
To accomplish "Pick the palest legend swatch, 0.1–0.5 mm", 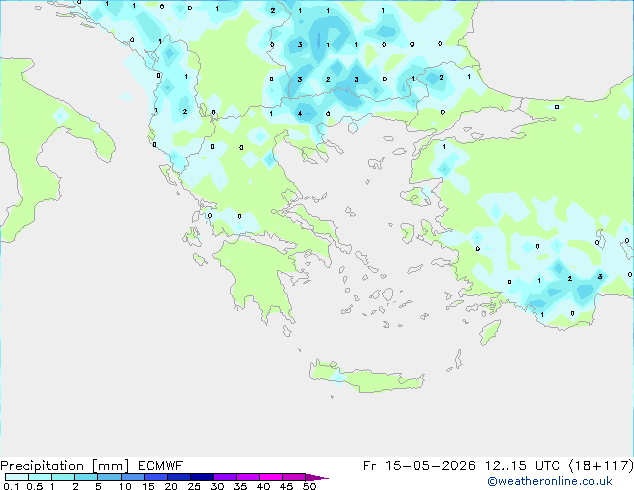I will [17, 477].
